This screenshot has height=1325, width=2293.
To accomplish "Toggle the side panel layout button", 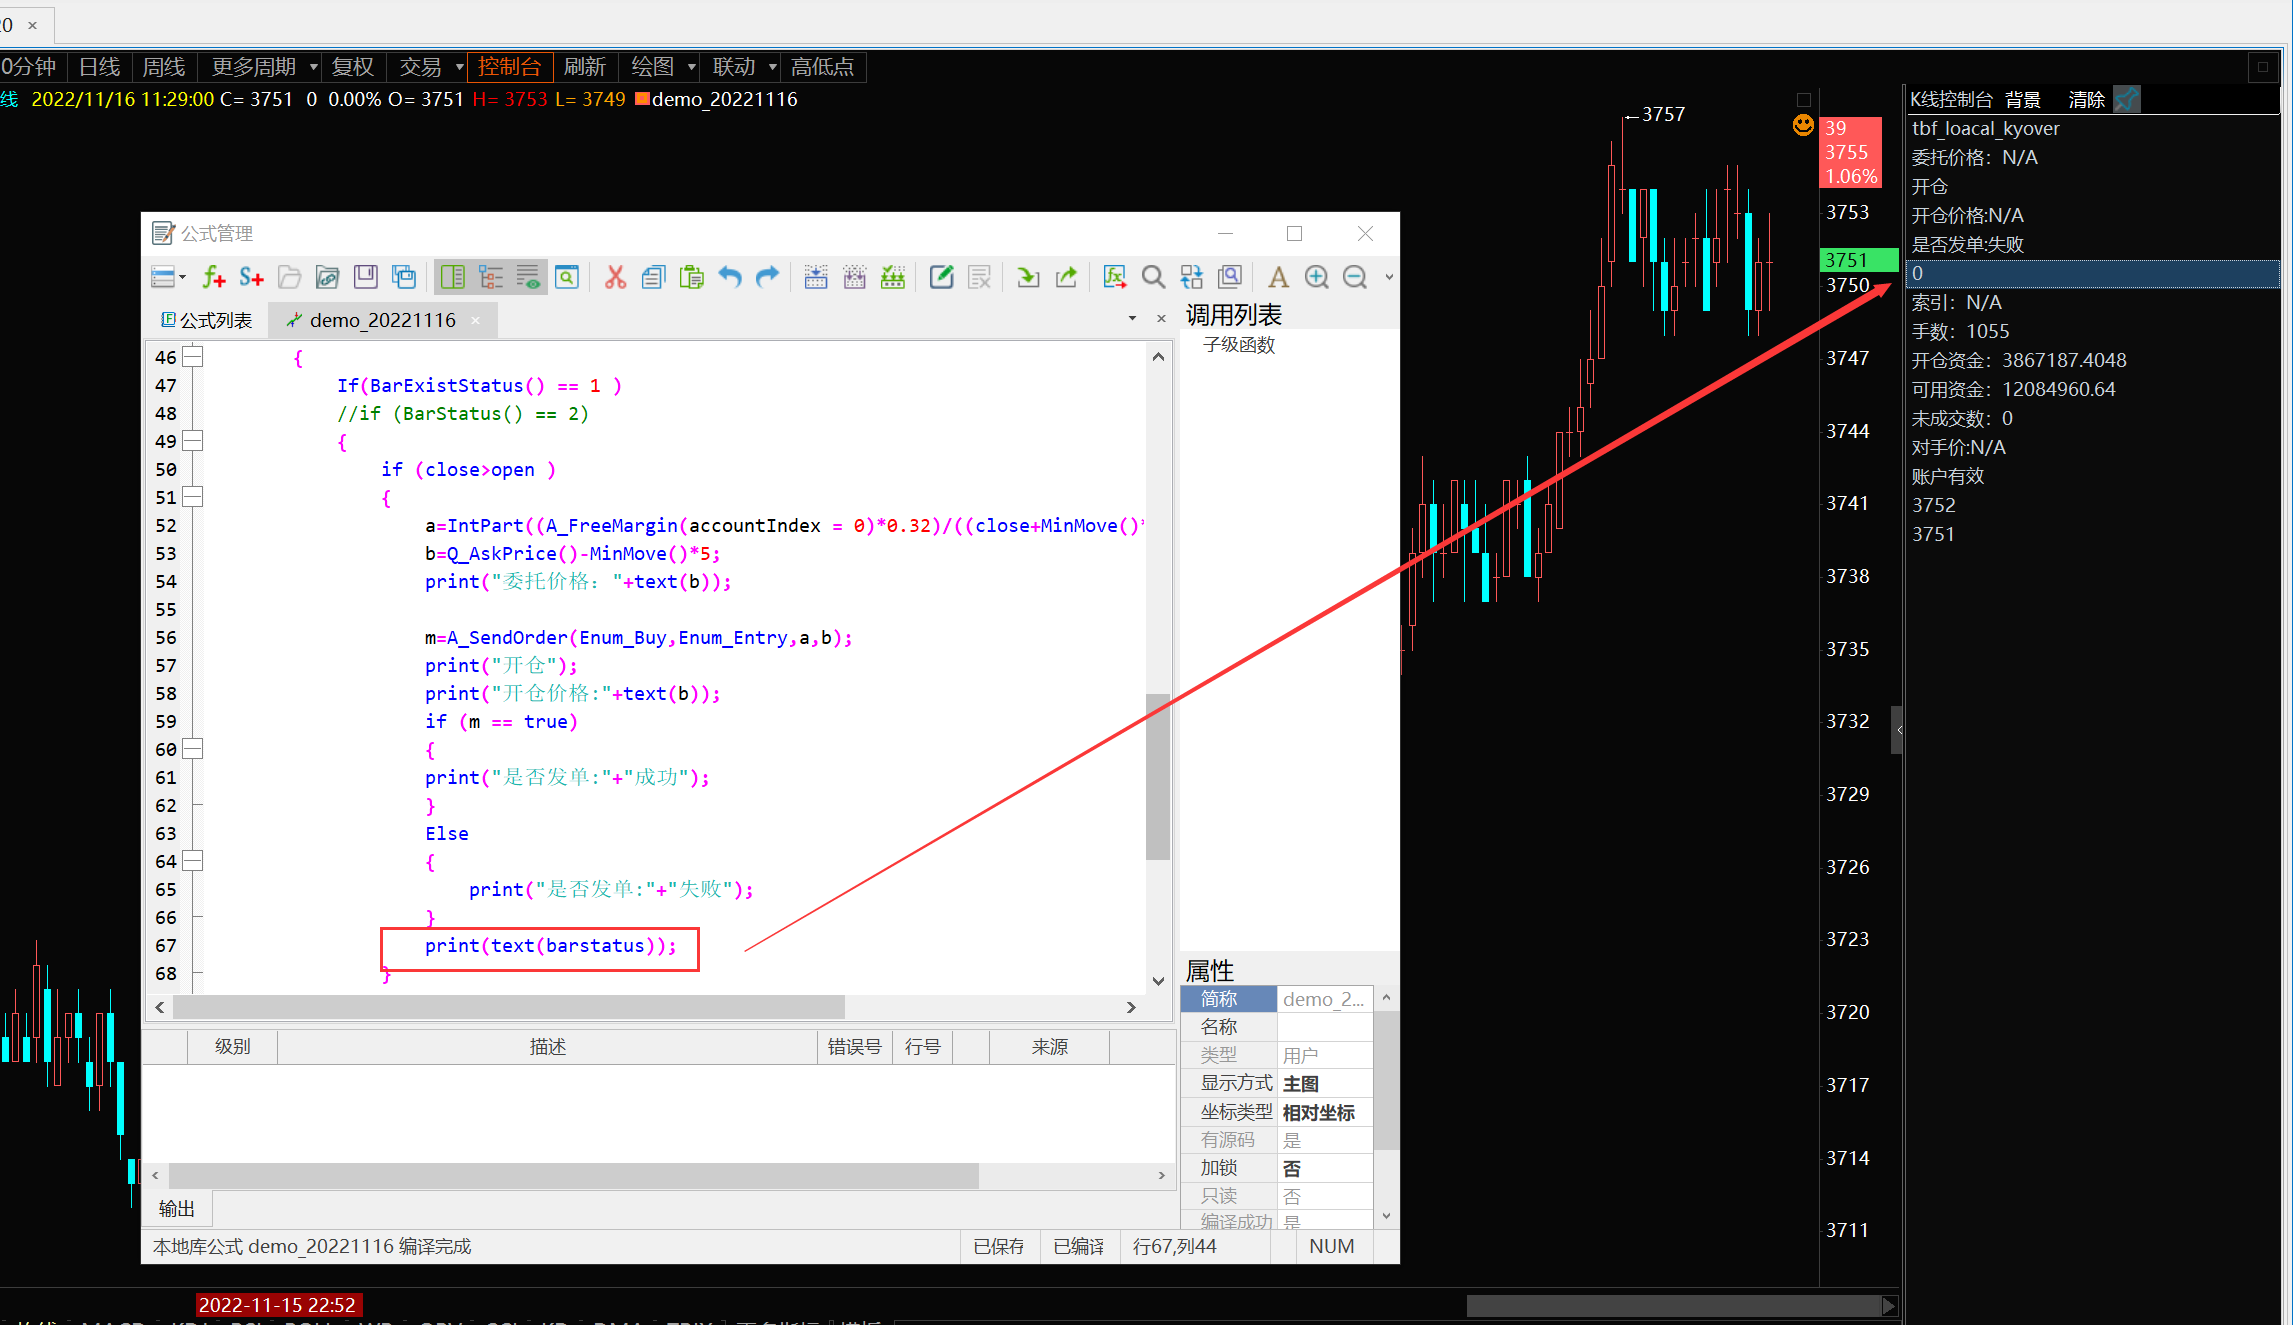I will tap(453, 277).
